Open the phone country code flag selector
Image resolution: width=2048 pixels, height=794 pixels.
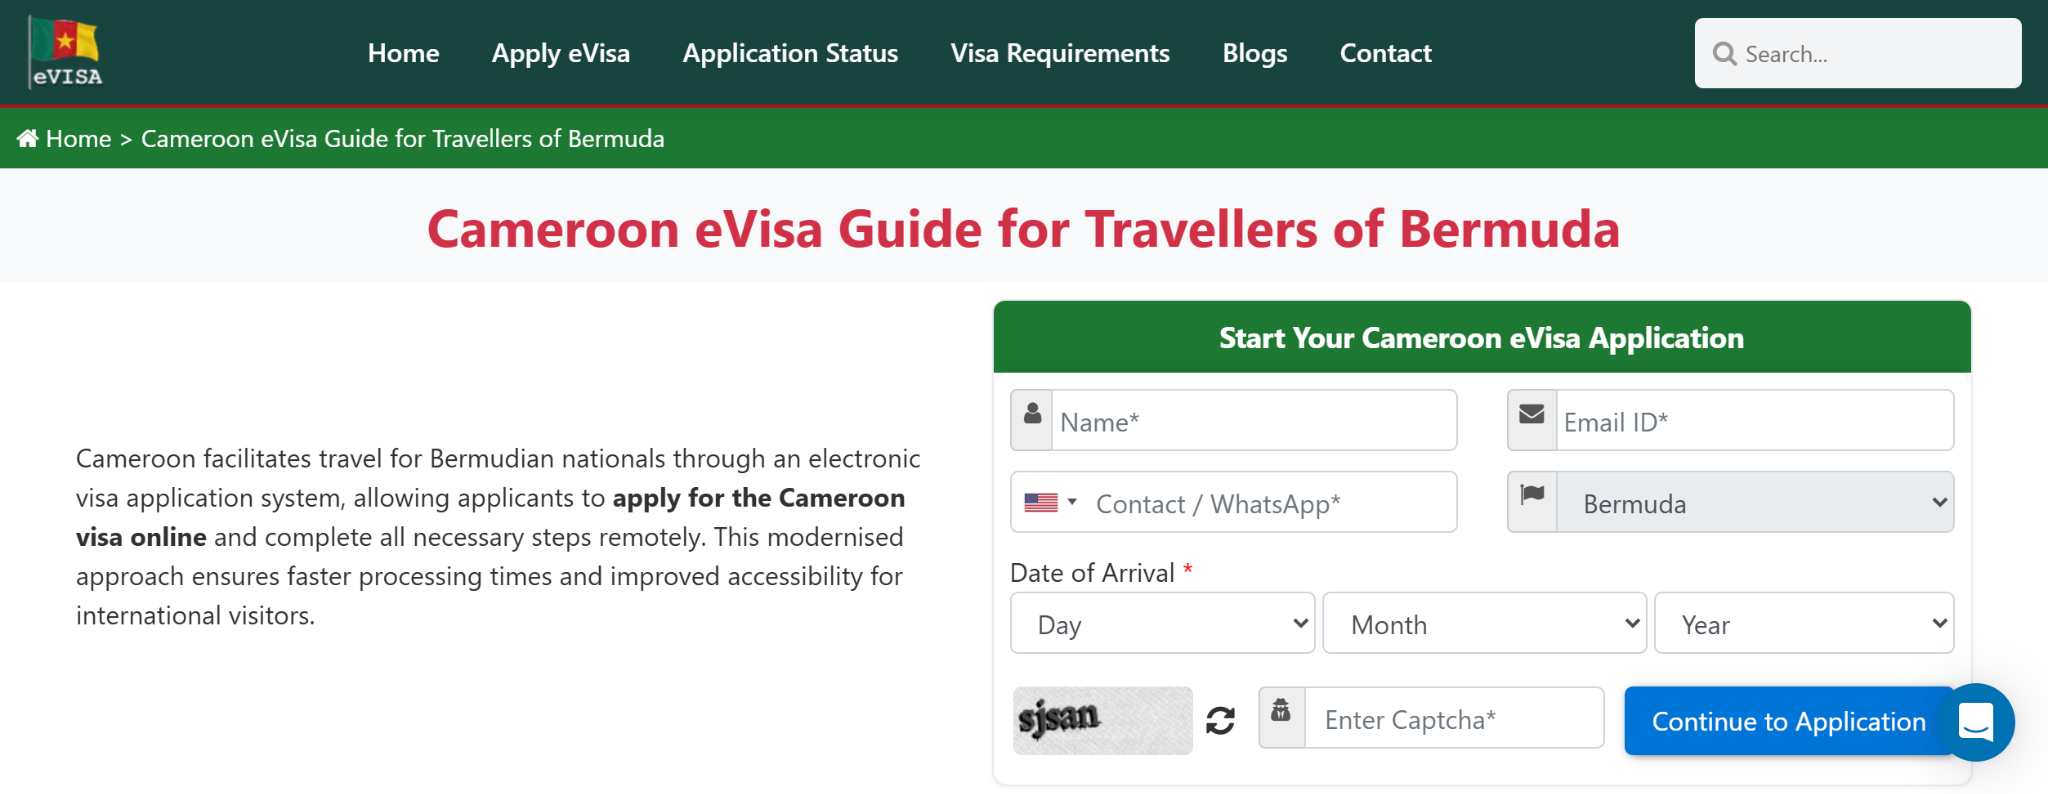click(1050, 502)
